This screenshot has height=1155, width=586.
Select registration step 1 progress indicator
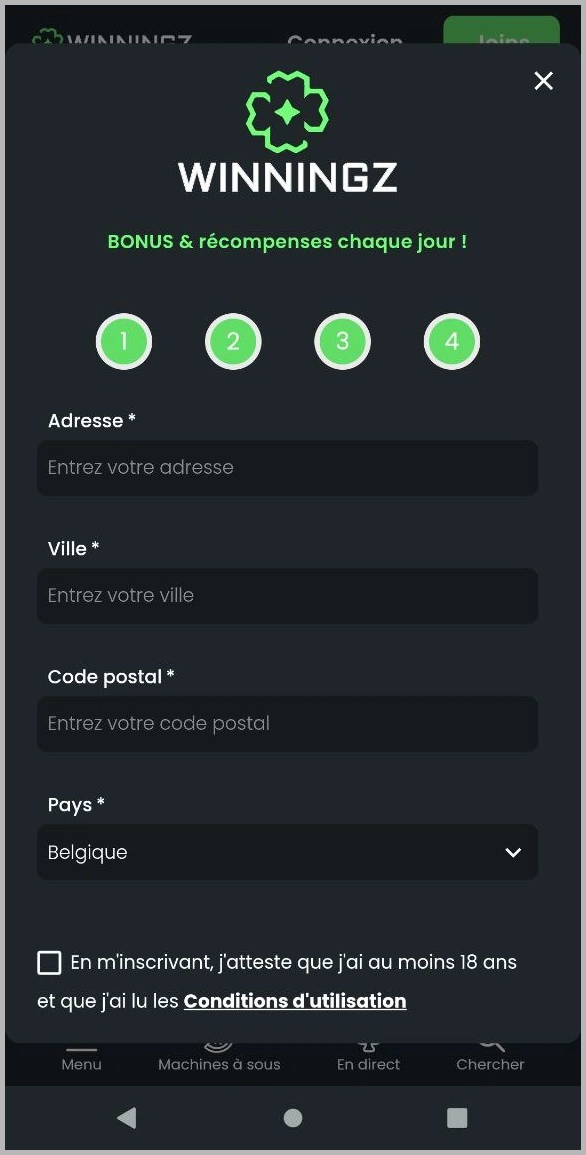click(x=124, y=341)
